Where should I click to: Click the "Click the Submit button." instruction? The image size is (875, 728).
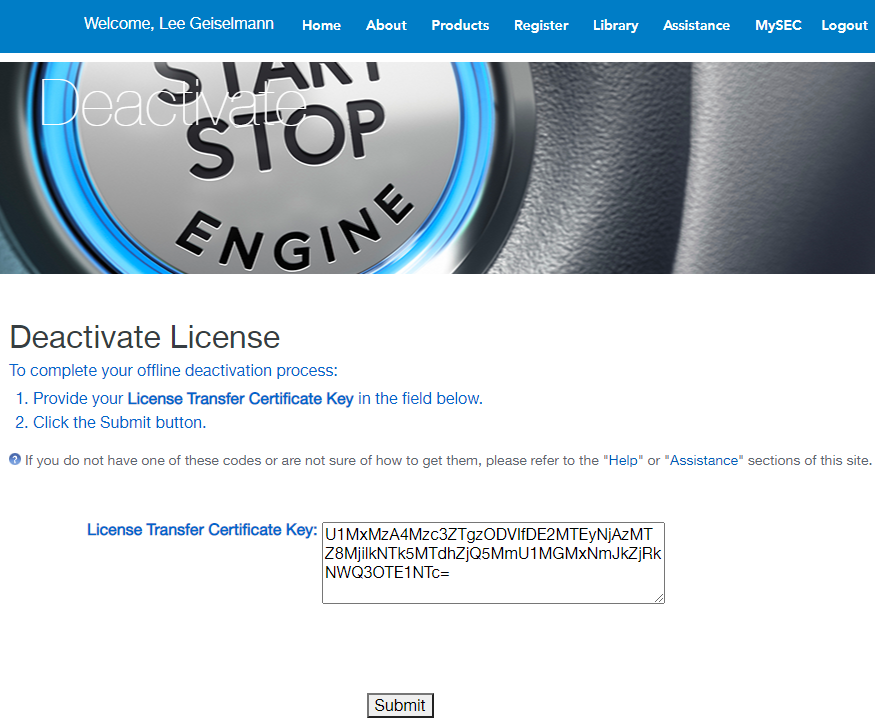(119, 422)
